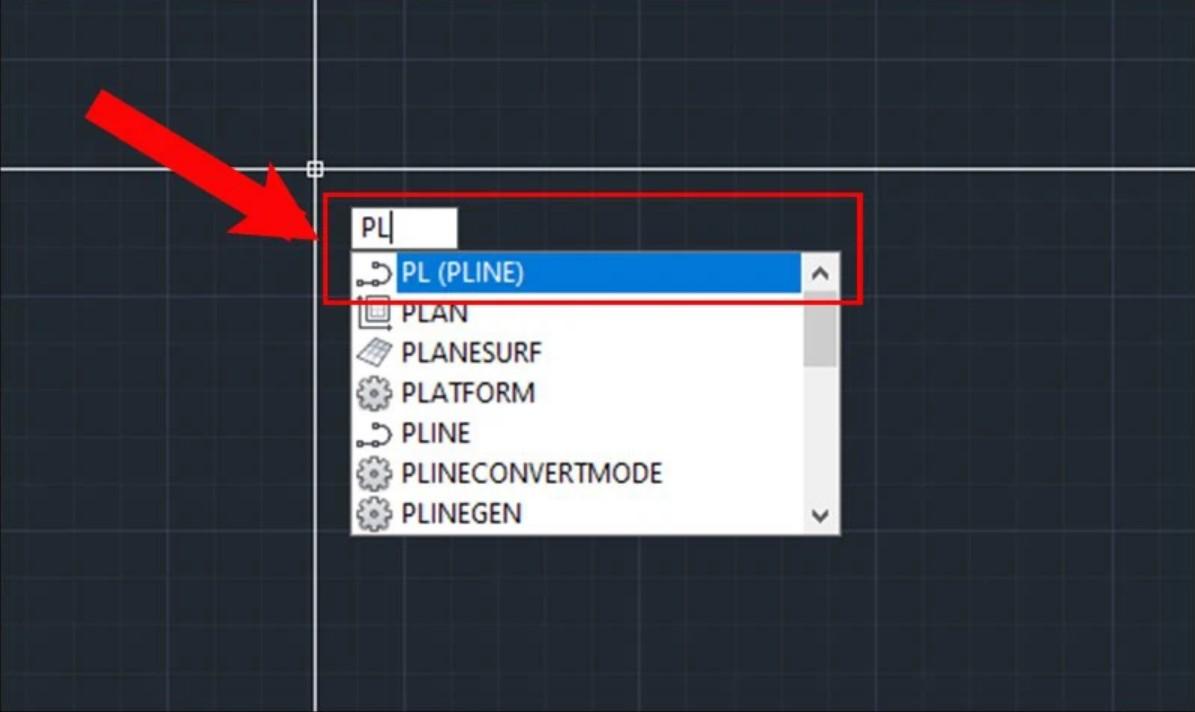This screenshot has height=712, width=1195.
Task: Click the polyline icon beside PL (PLINE)
Action: pyautogui.click(x=373, y=274)
